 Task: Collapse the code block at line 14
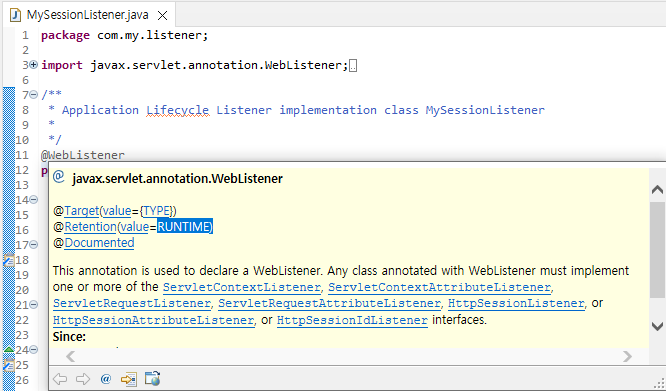34,200
